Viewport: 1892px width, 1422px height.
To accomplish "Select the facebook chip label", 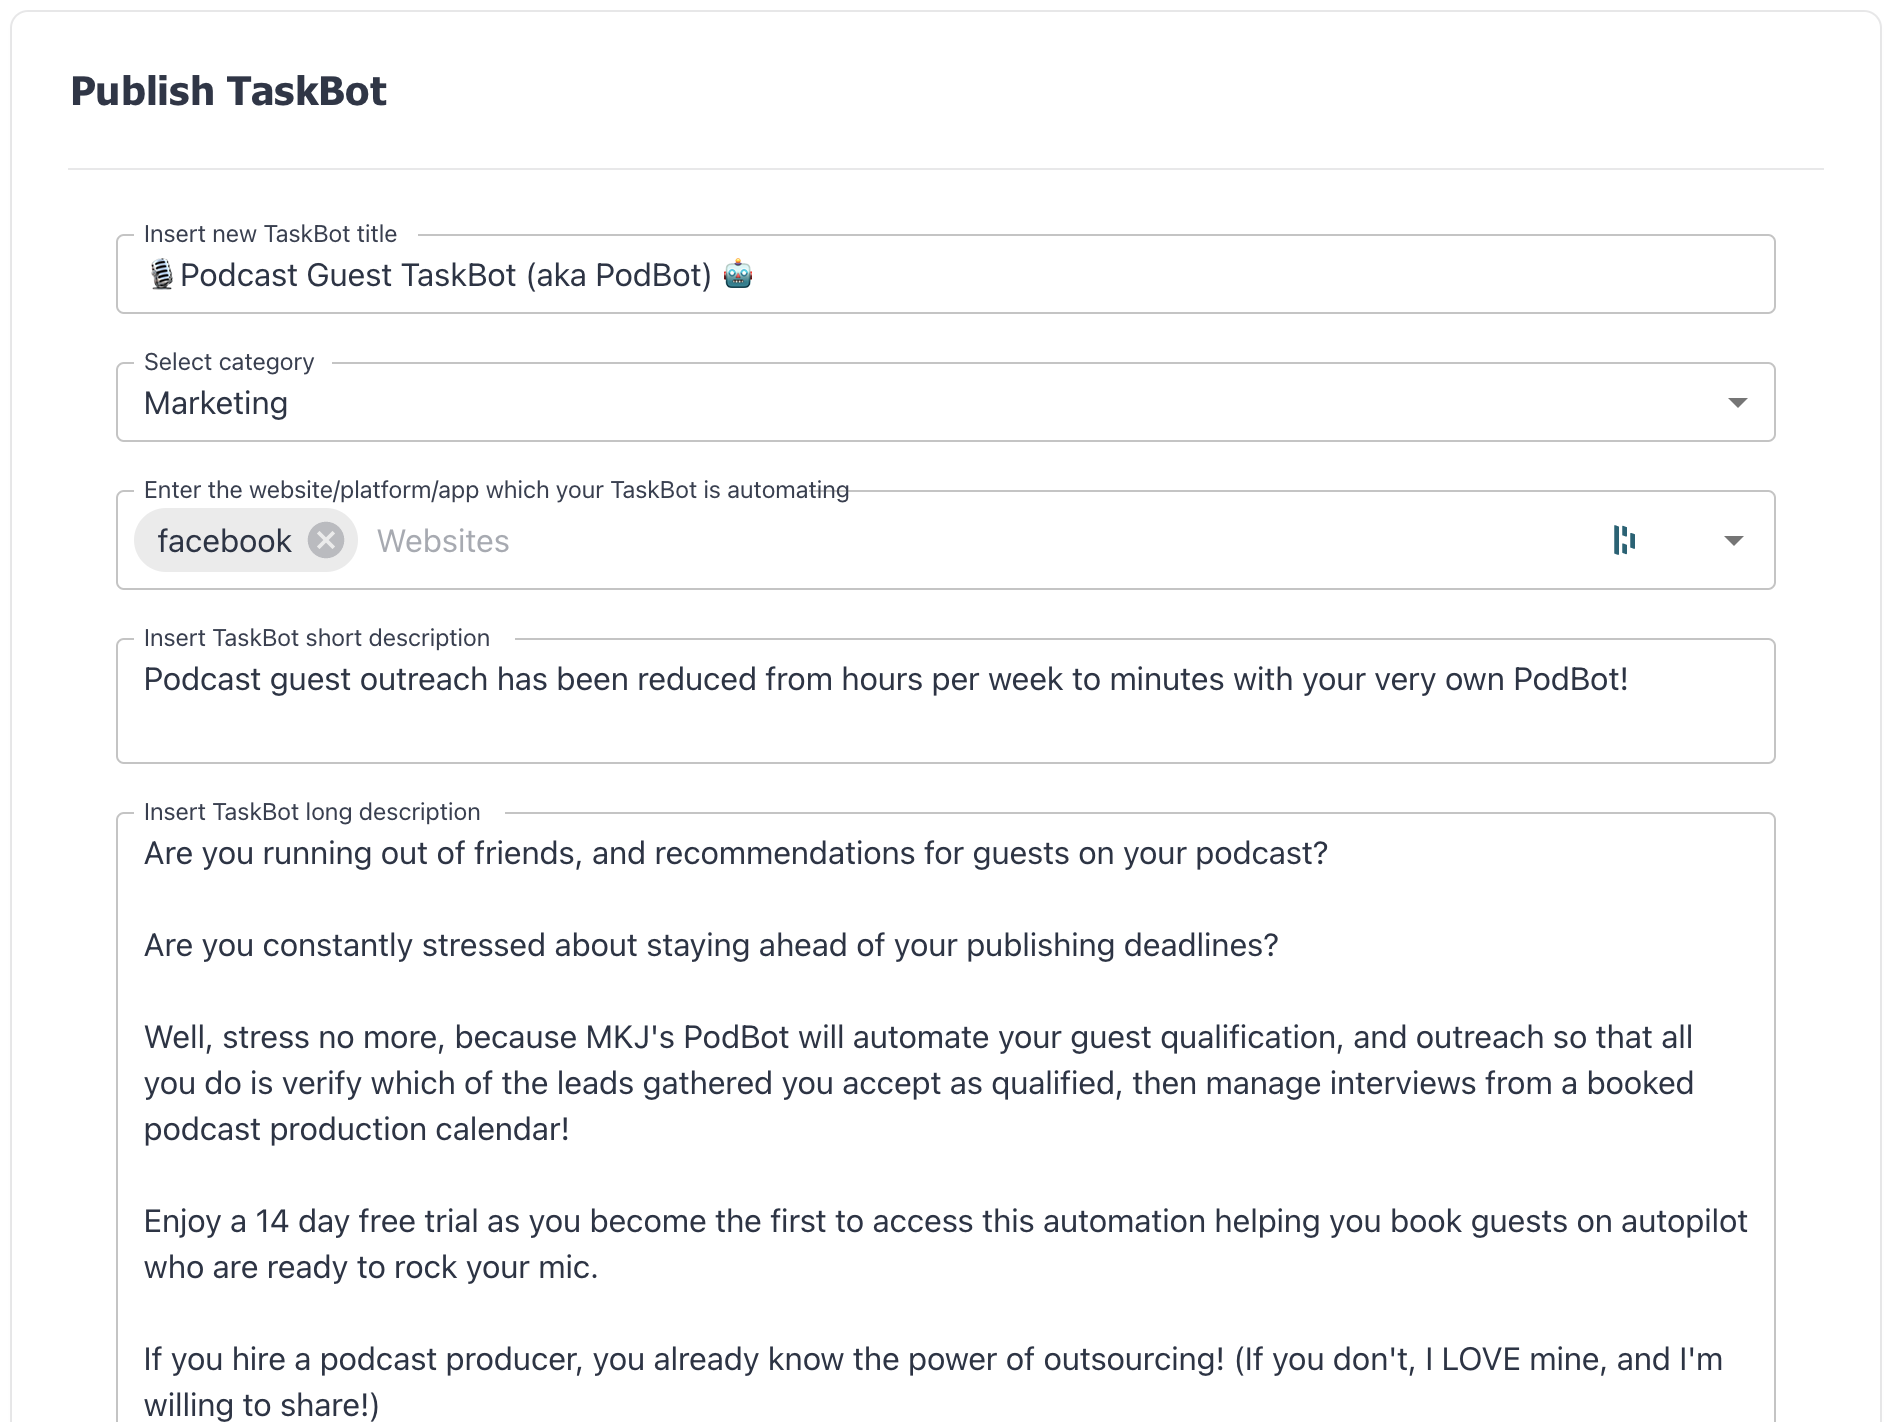I will (222, 540).
